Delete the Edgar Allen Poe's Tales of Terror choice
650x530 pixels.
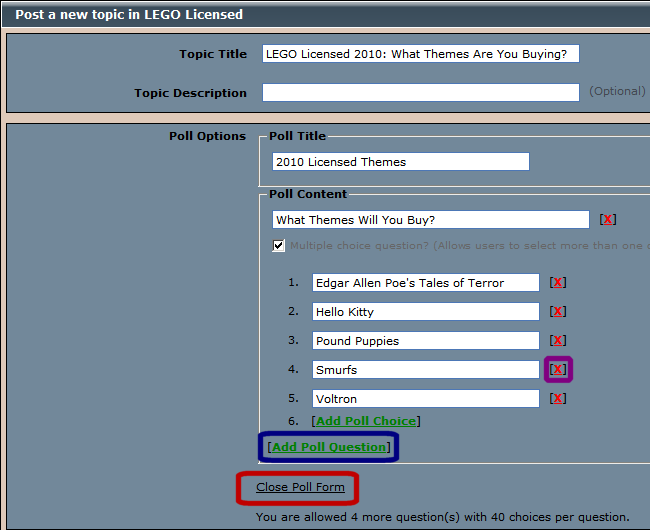tap(558, 283)
